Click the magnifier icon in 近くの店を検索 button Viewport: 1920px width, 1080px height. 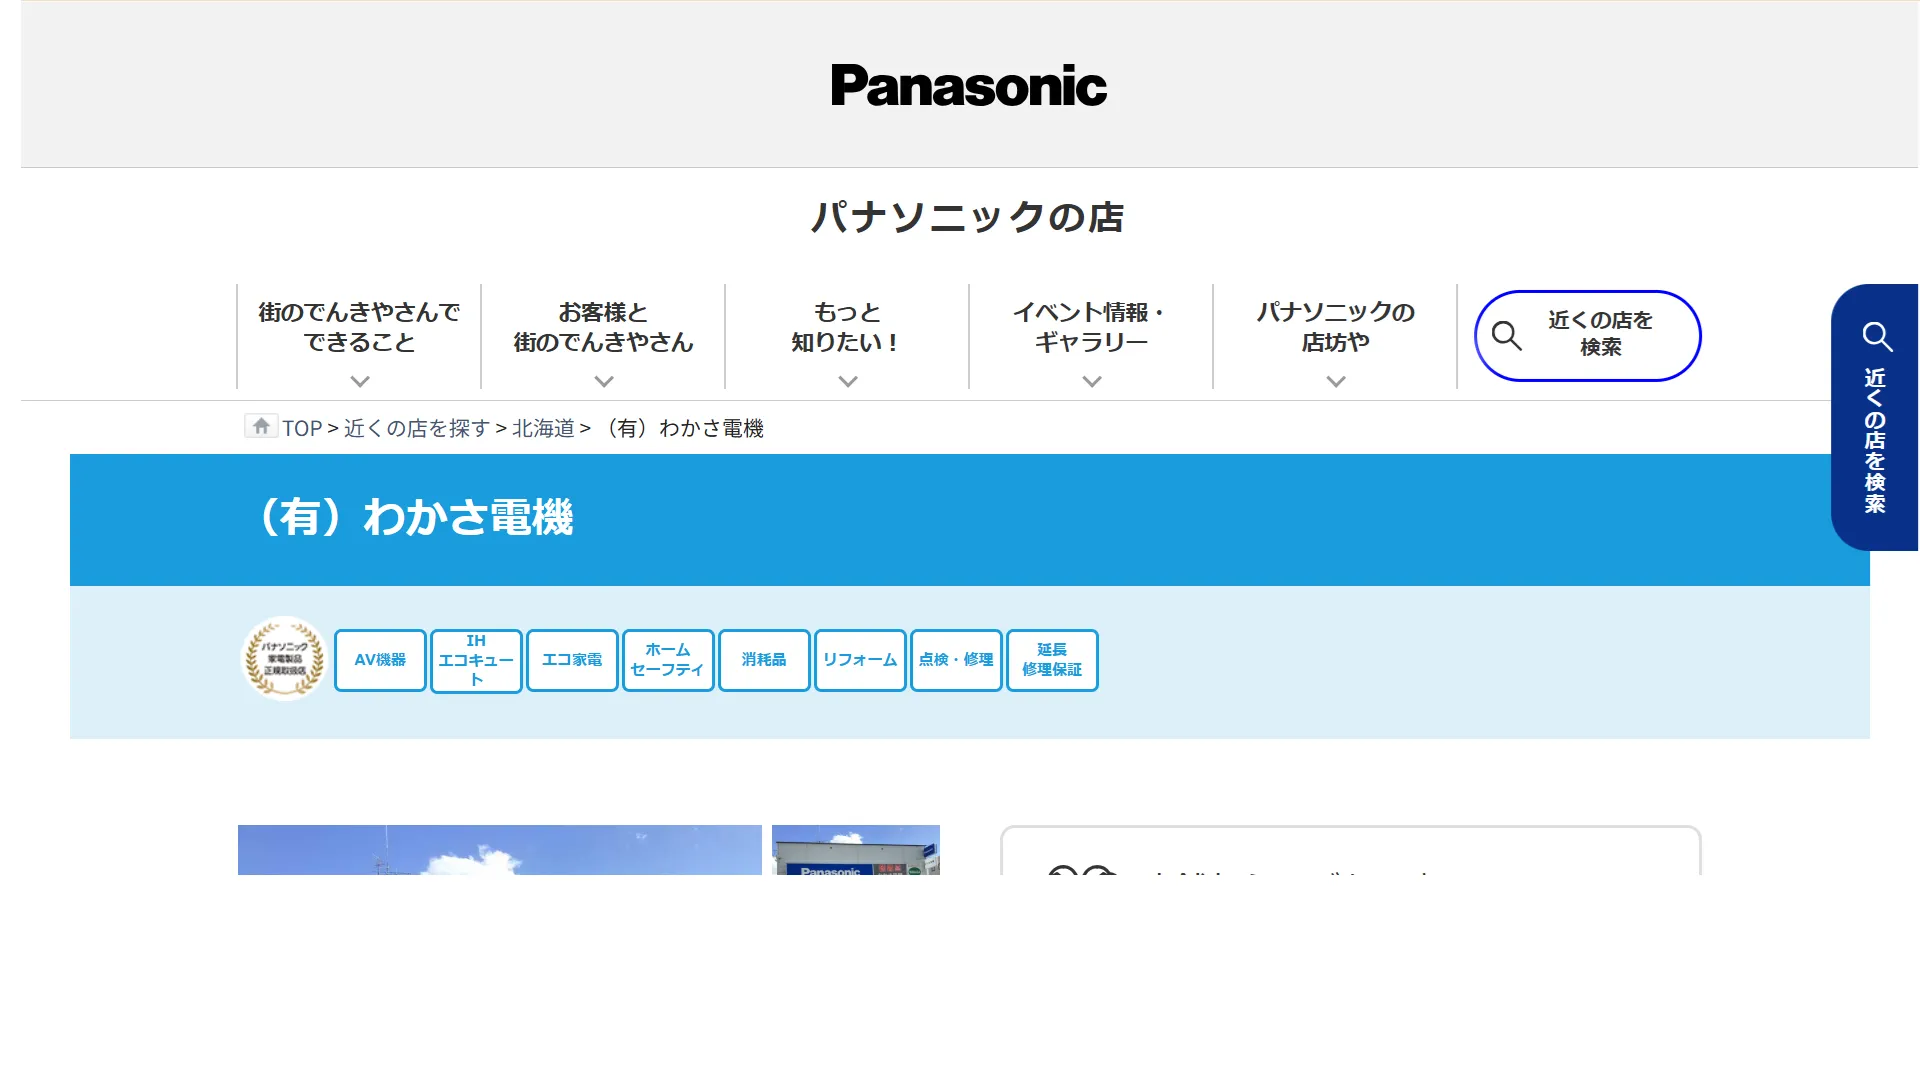click(x=1506, y=336)
